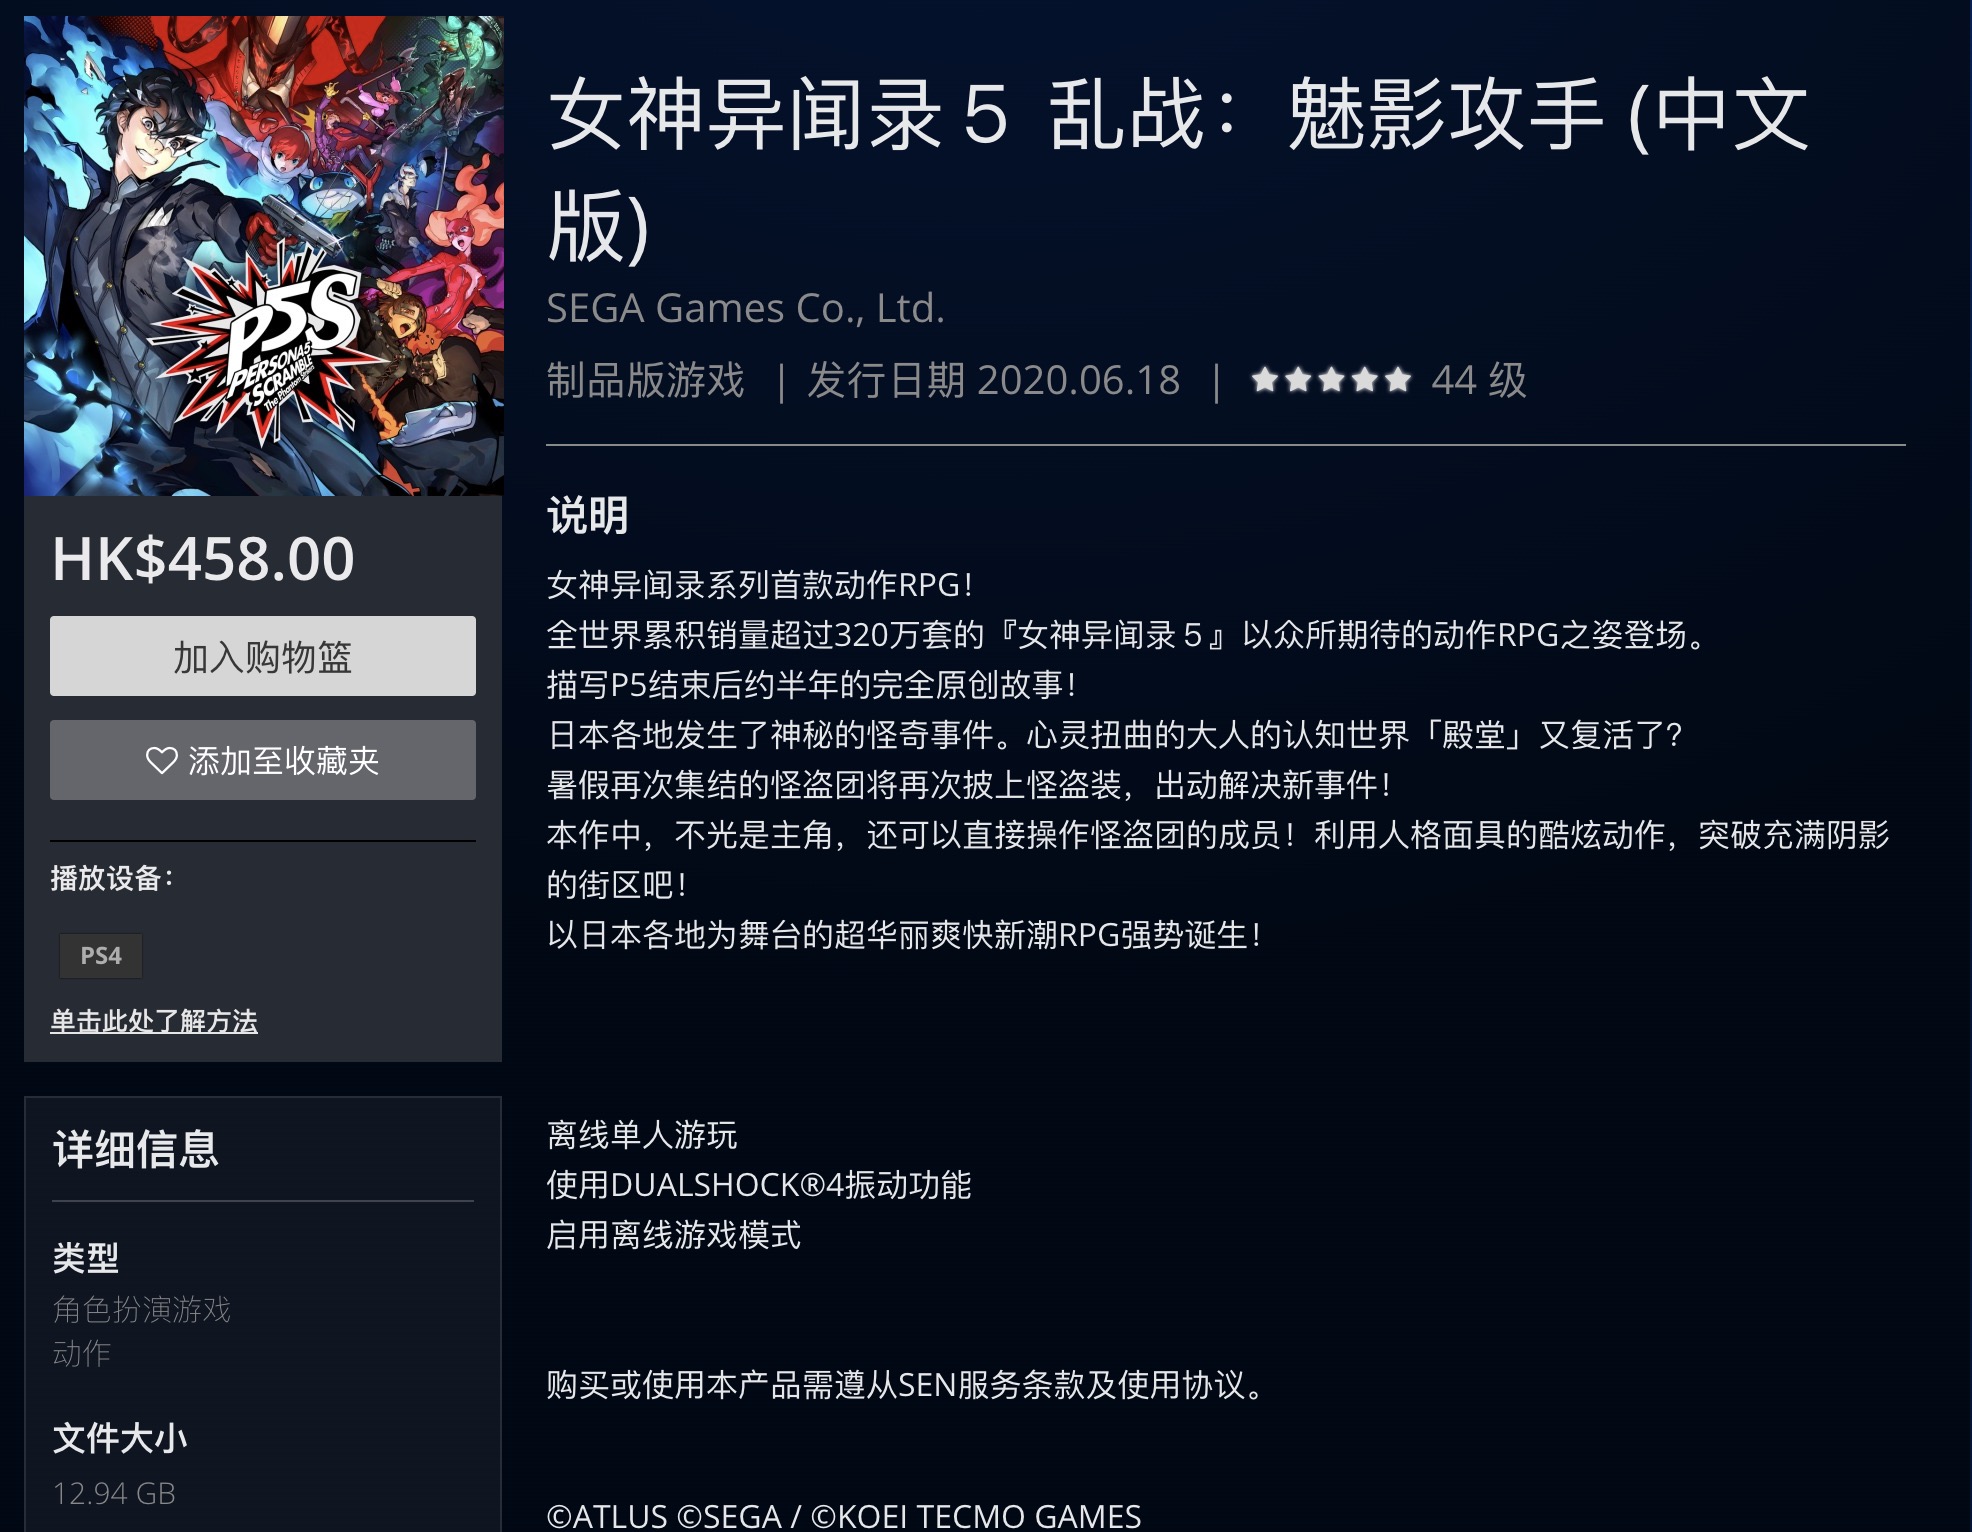
Task: Click the SEGA Games Co., Ltd. publisher name
Action: [745, 308]
